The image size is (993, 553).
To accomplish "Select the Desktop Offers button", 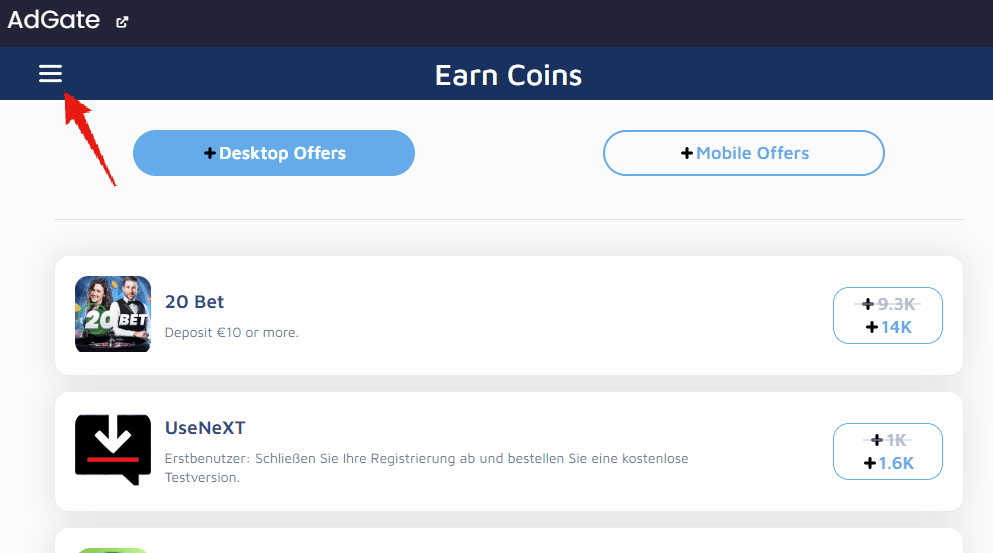I will [x=274, y=153].
